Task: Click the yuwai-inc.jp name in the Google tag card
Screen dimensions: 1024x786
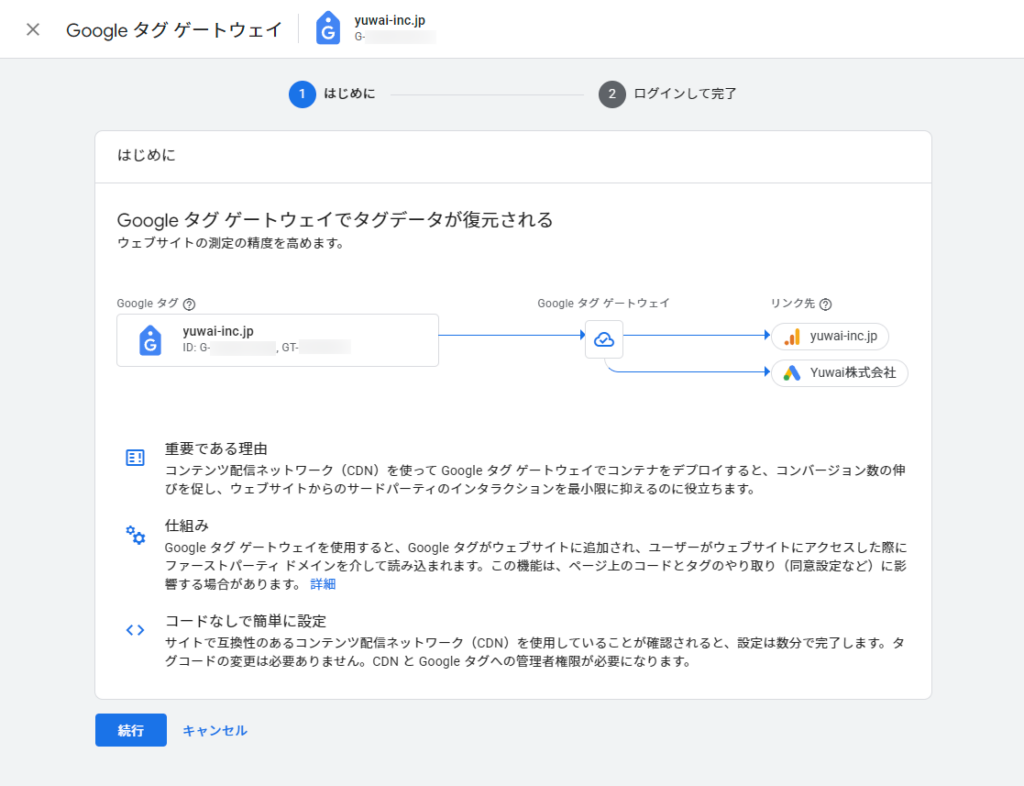Action: pyautogui.click(x=218, y=331)
